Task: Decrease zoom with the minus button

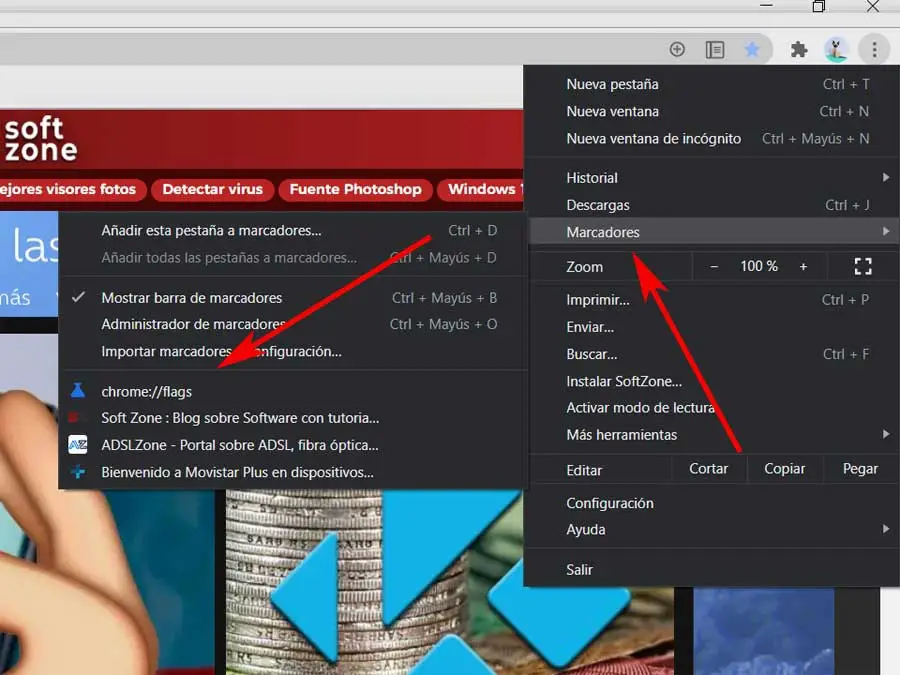Action: pos(714,266)
